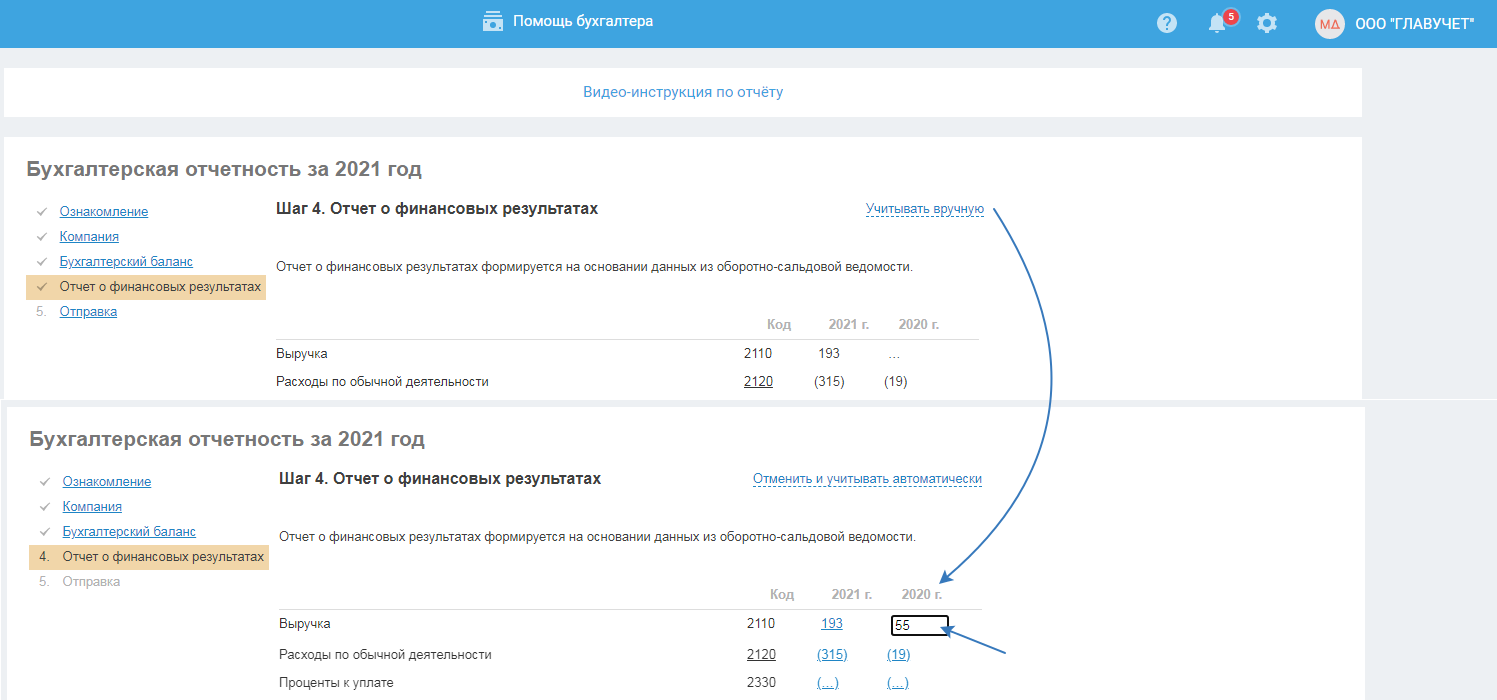Click Отменить и учитывать автоматически

pos(867,479)
